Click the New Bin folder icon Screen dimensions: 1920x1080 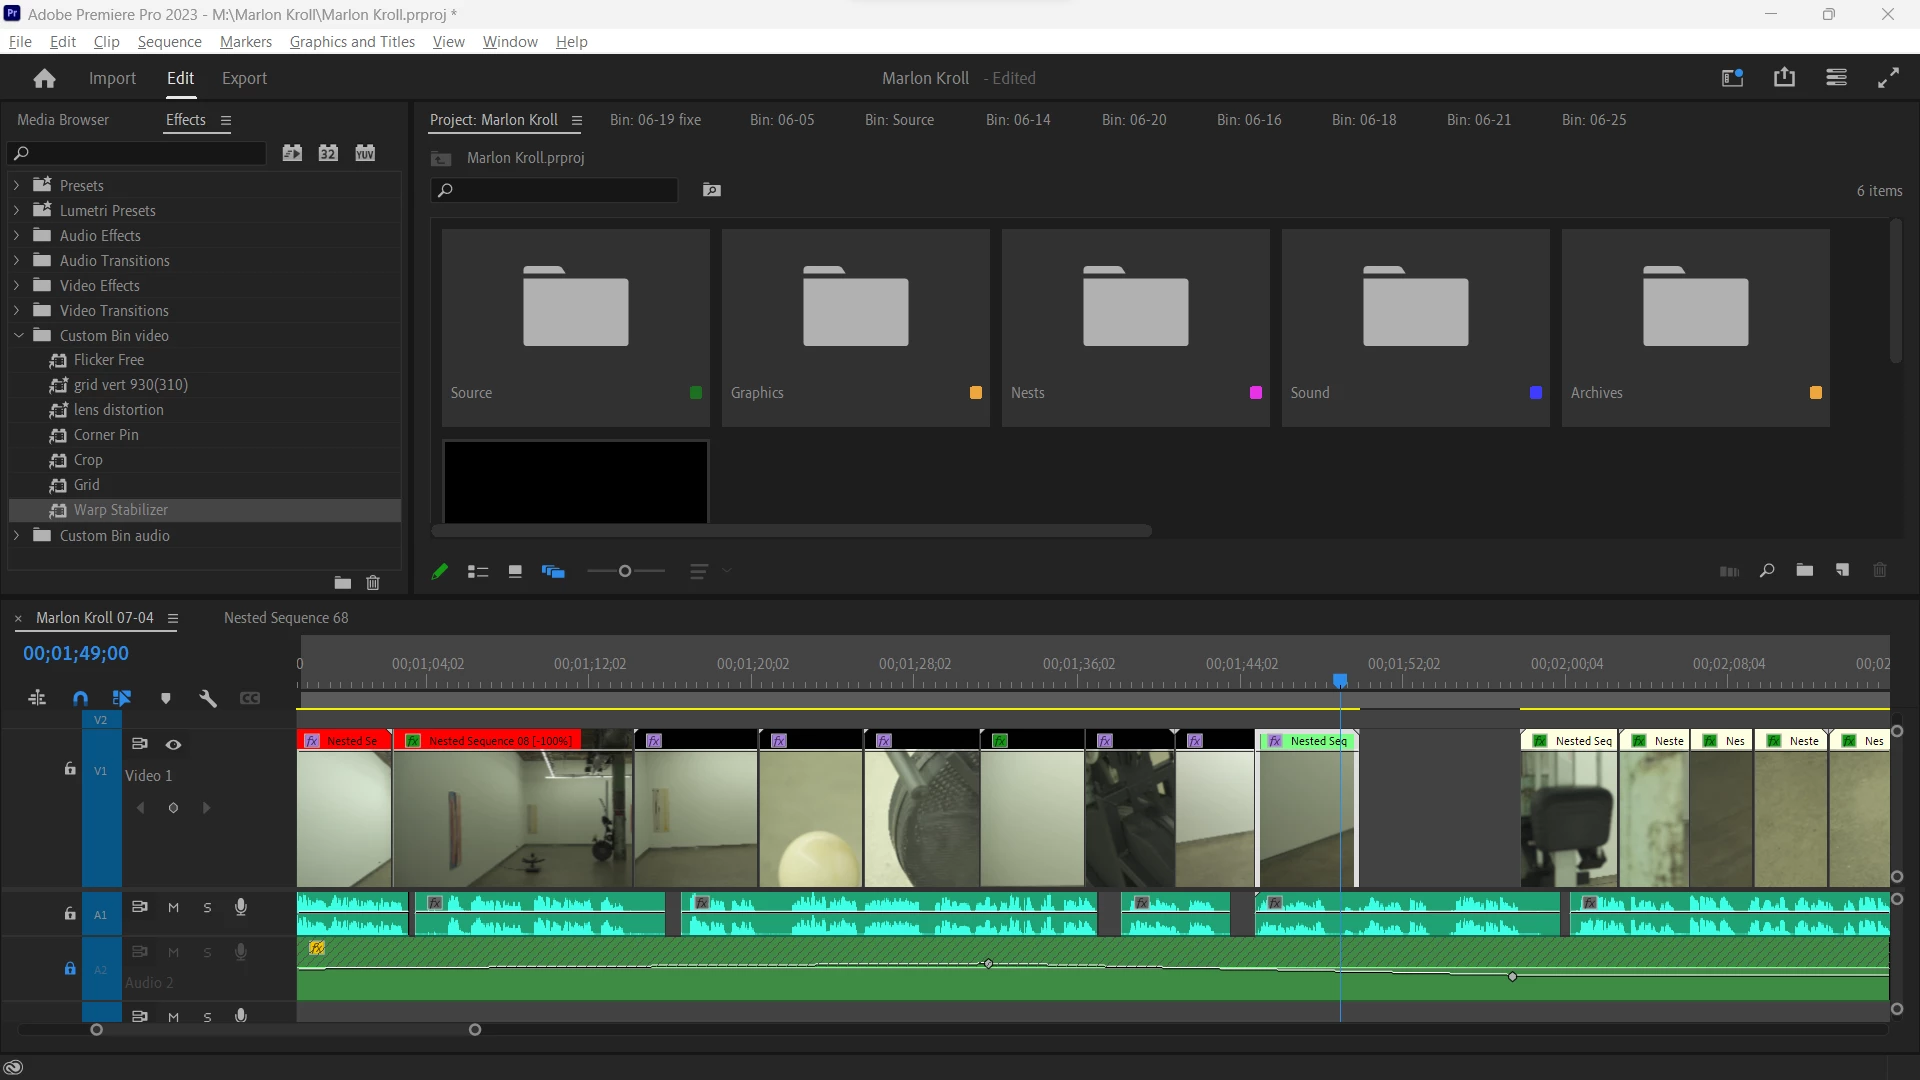(1804, 570)
